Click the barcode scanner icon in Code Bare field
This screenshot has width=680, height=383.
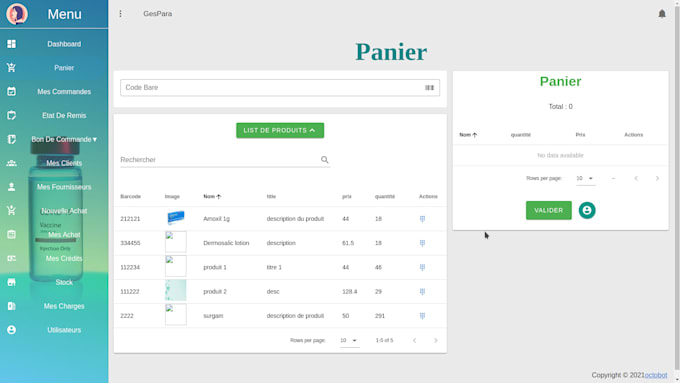[429, 88]
